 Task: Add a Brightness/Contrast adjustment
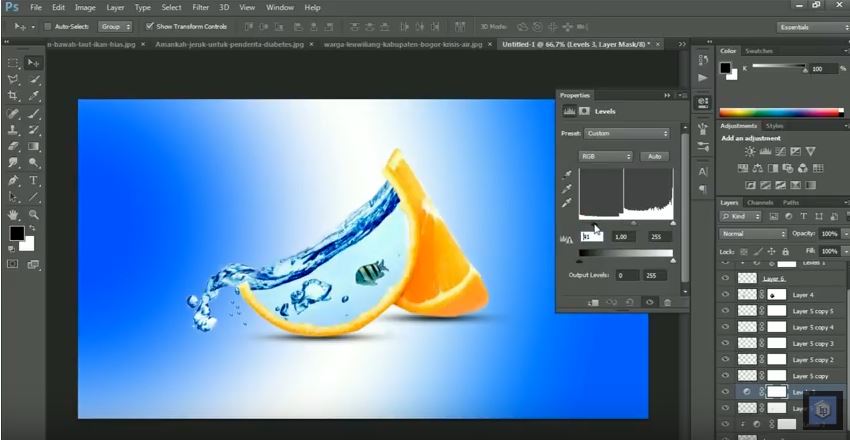coord(750,152)
